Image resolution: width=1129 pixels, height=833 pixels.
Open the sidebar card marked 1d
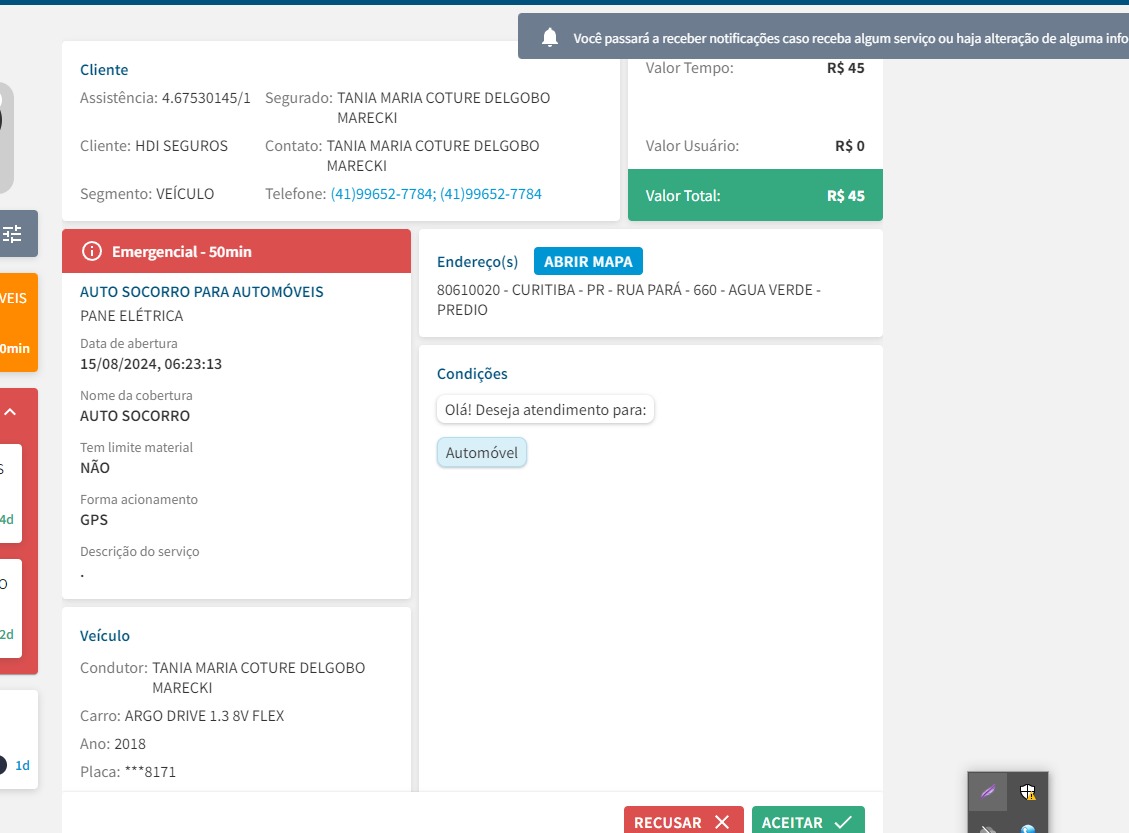coord(17,739)
